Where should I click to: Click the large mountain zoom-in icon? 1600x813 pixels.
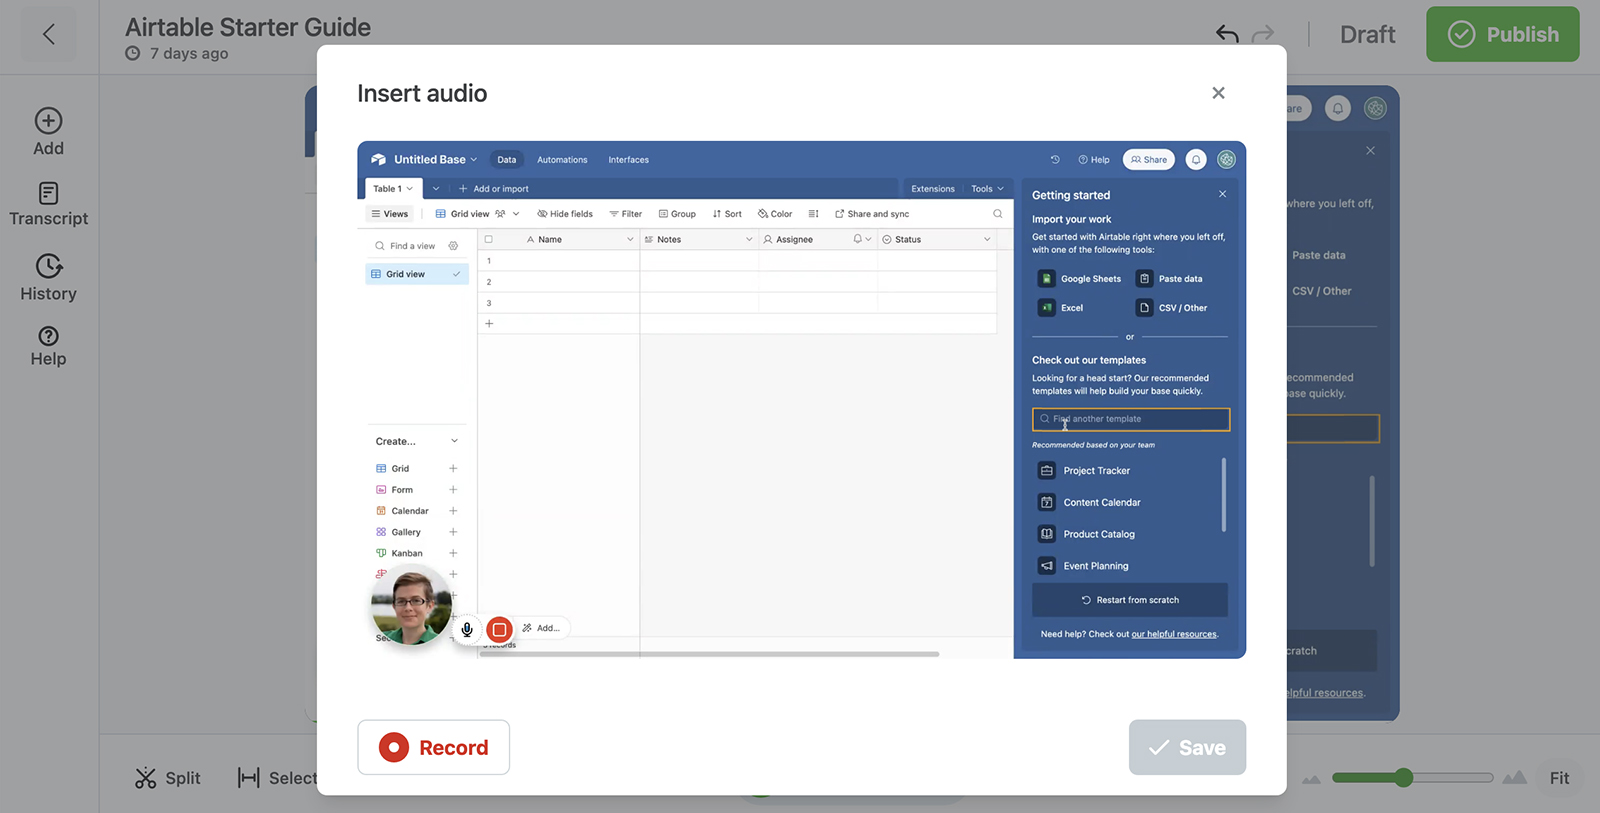click(1514, 778)
